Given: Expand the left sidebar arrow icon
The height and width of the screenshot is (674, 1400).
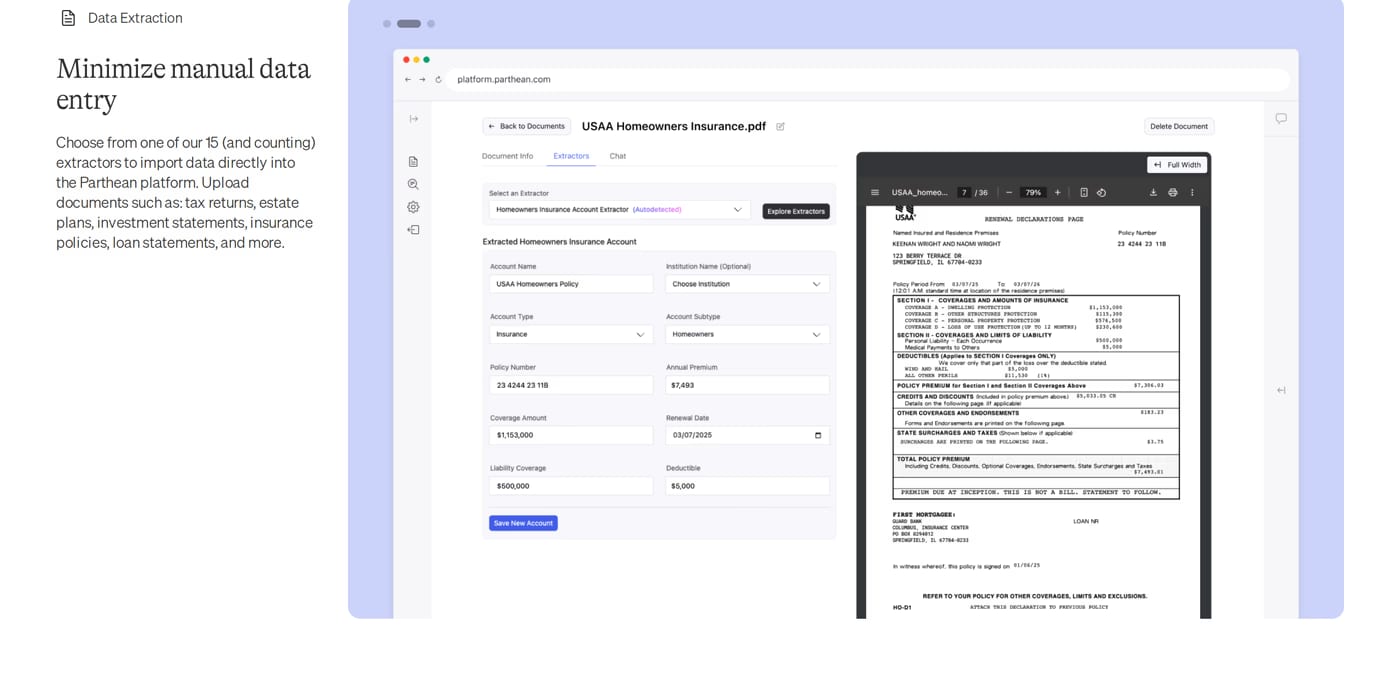Looking at the screenshot, I should click(x=413, y=119).
